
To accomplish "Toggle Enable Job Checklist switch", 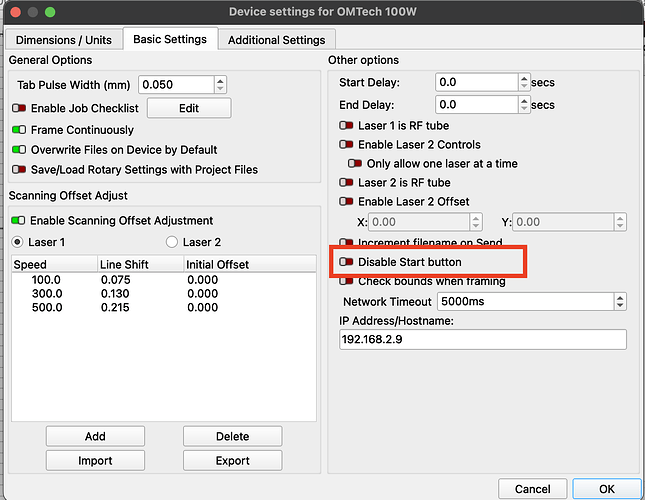I will tap(19, 108).
